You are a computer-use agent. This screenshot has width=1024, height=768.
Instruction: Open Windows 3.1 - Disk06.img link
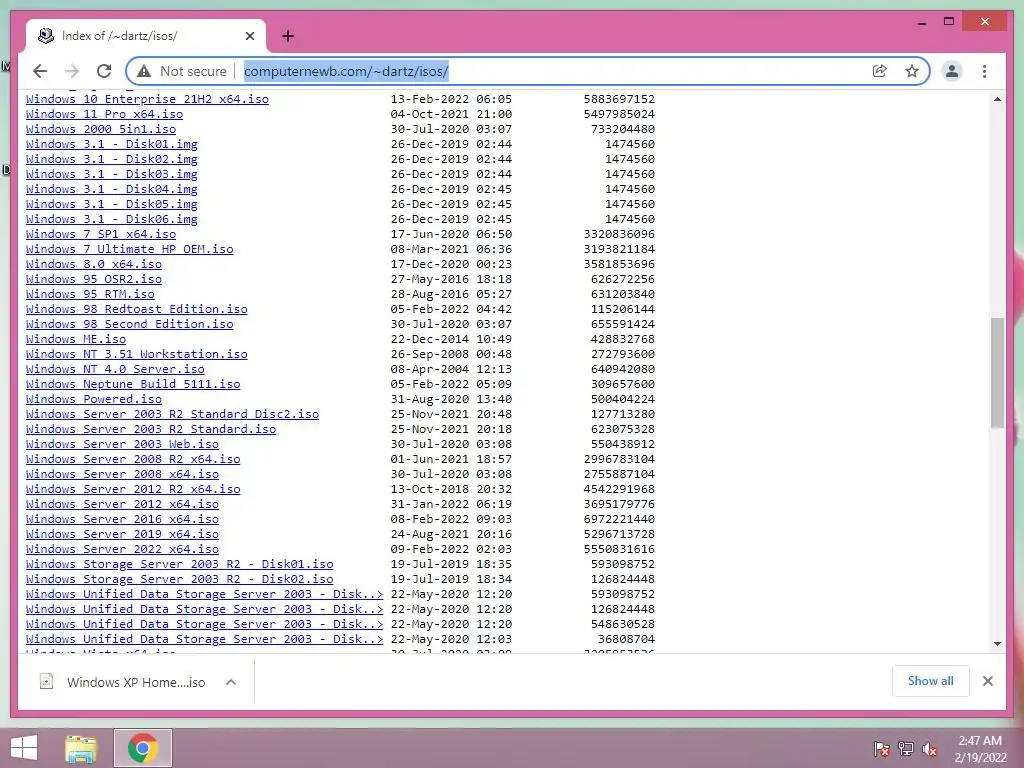click(x=112, y=219)
